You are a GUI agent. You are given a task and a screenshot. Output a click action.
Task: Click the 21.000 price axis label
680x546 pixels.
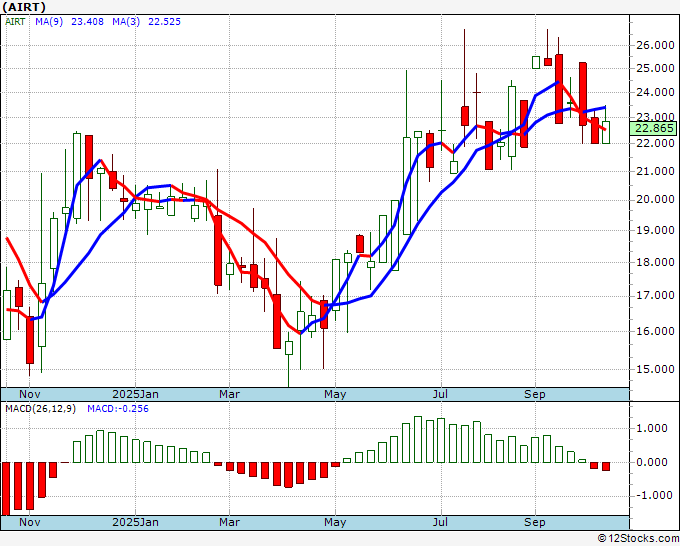tap(654, 171)
